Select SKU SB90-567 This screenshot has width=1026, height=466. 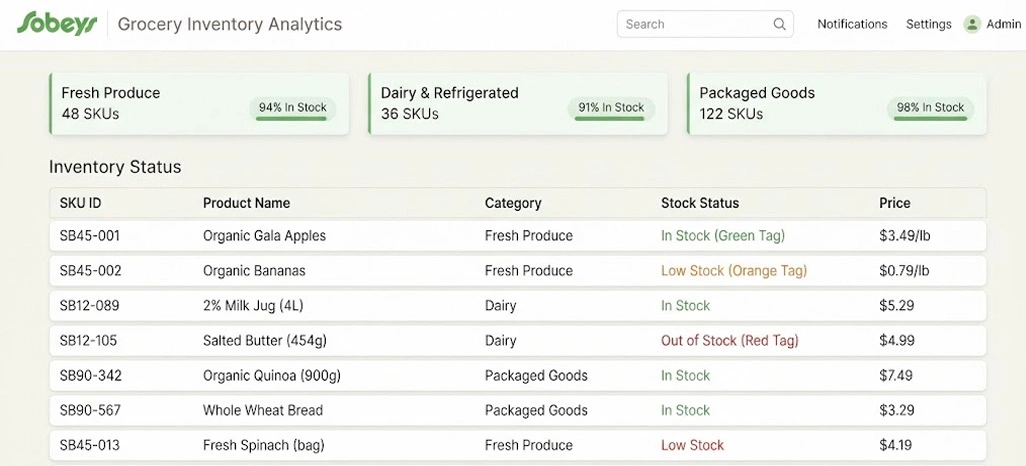click(x=90, y=410)
